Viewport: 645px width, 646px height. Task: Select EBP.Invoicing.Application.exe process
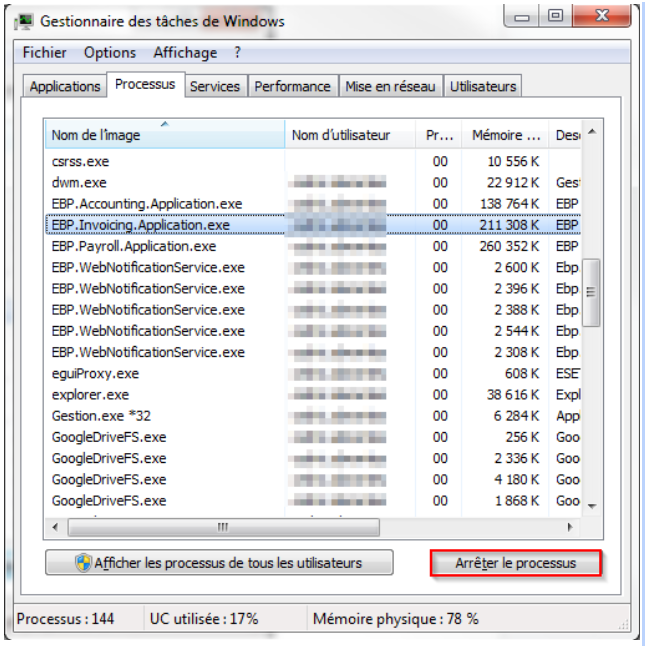pos(313,225)
